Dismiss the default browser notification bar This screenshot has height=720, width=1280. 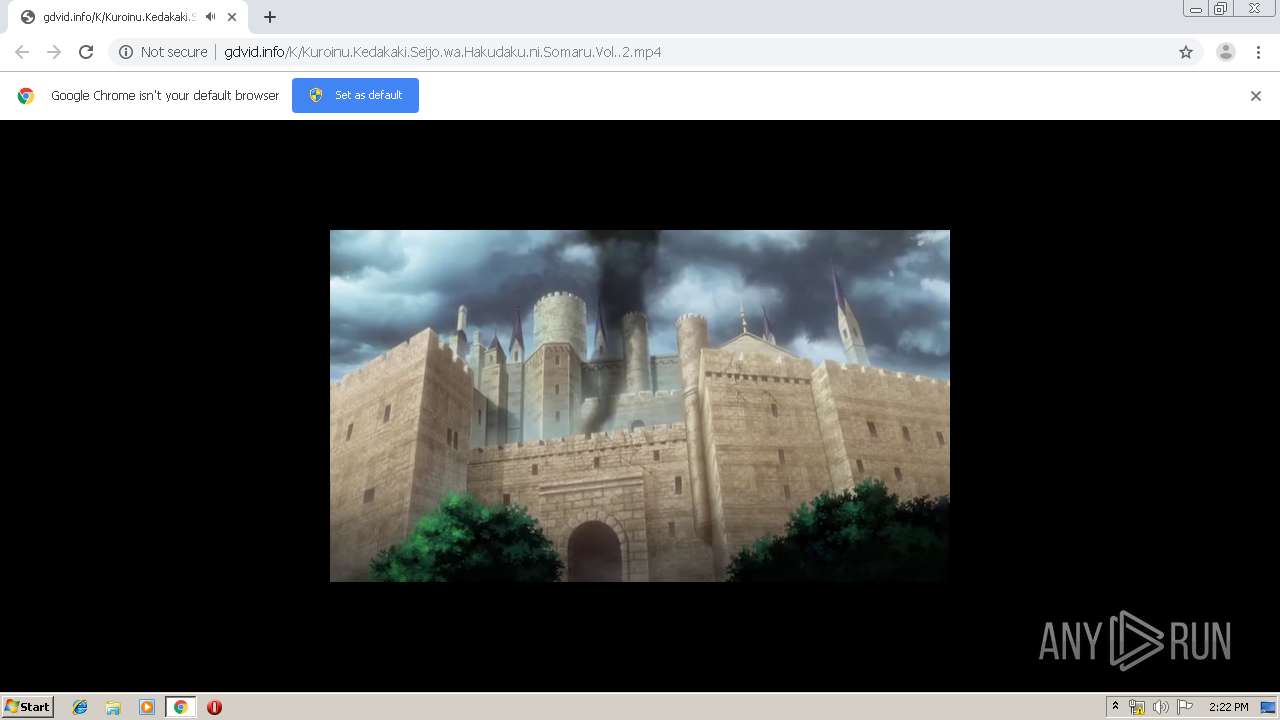[1256, 96]
